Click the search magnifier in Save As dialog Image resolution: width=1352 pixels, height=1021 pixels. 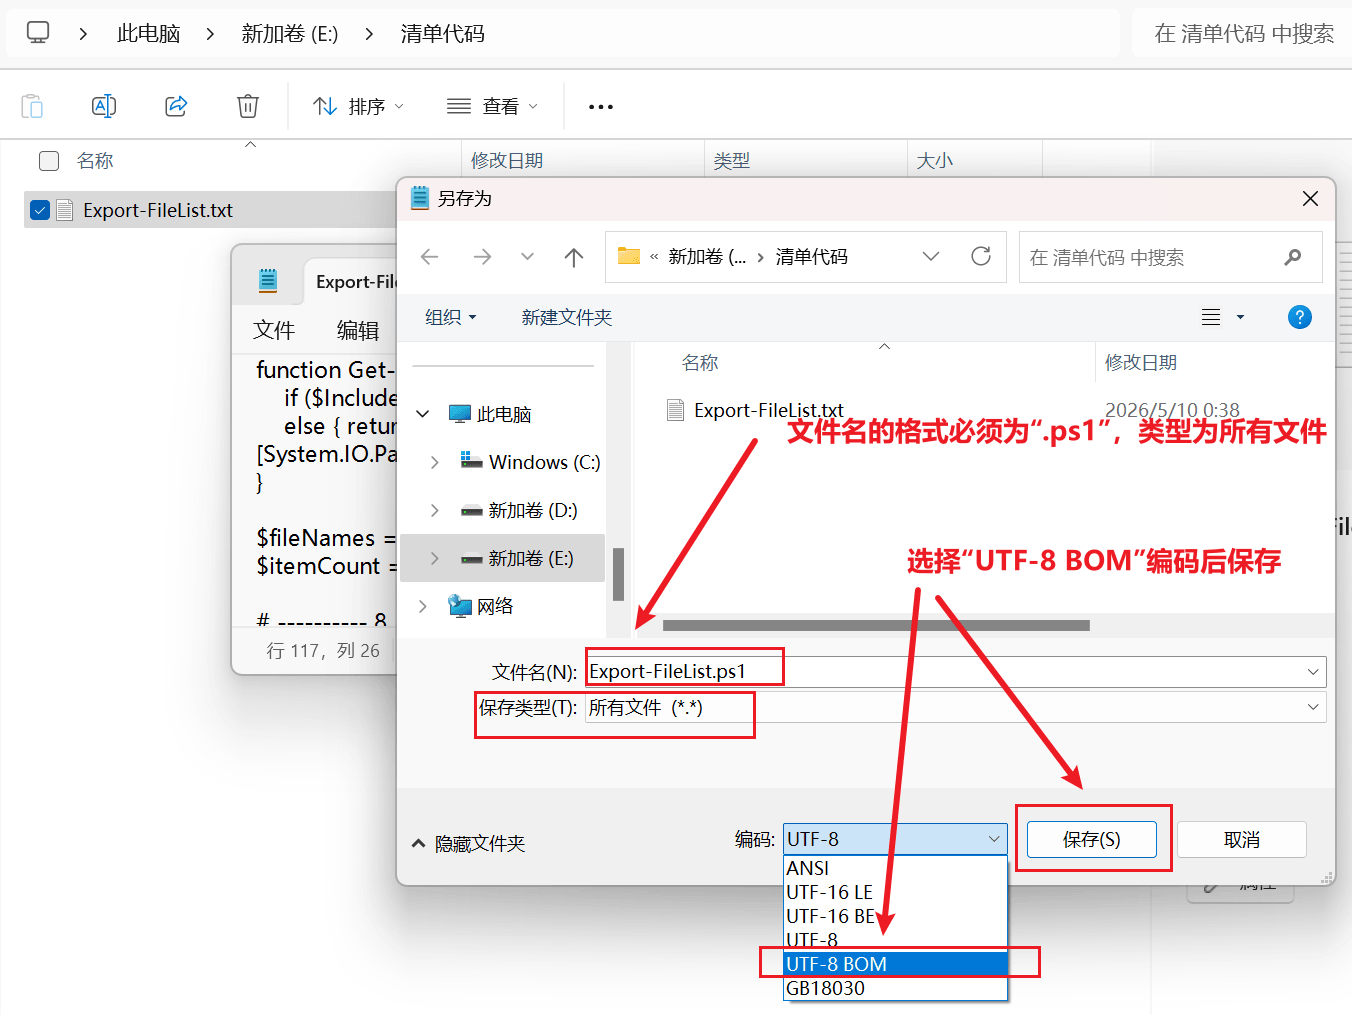point(1293,257)
